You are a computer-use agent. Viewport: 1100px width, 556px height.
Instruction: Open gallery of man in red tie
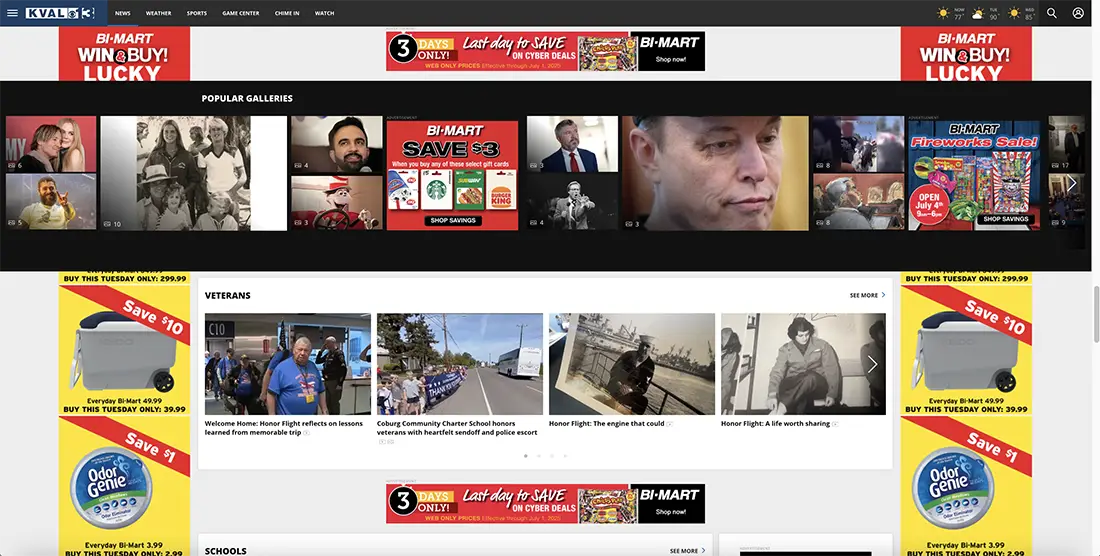(572, 144)
